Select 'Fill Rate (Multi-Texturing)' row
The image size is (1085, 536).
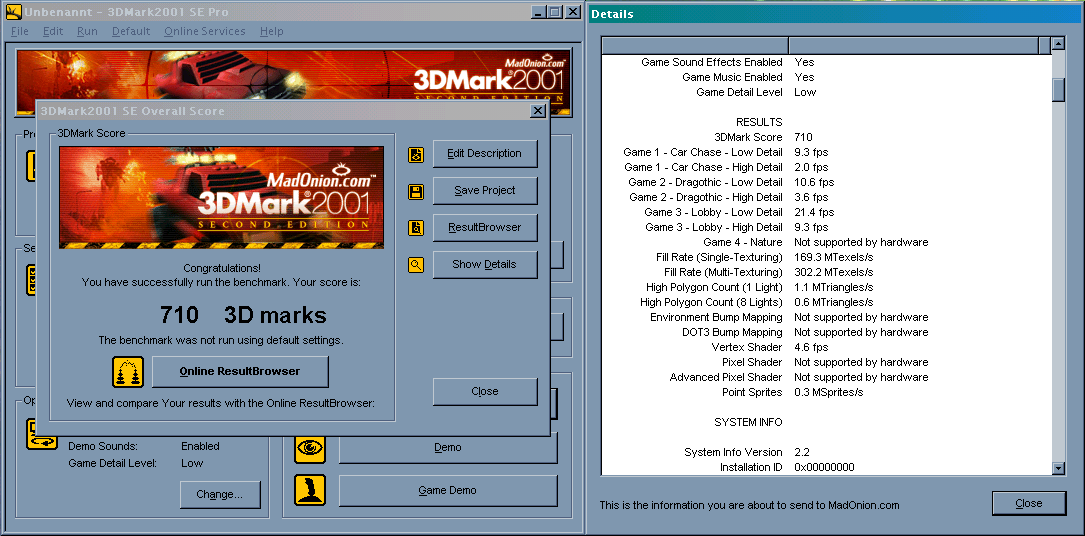click(x=826, y=272)
